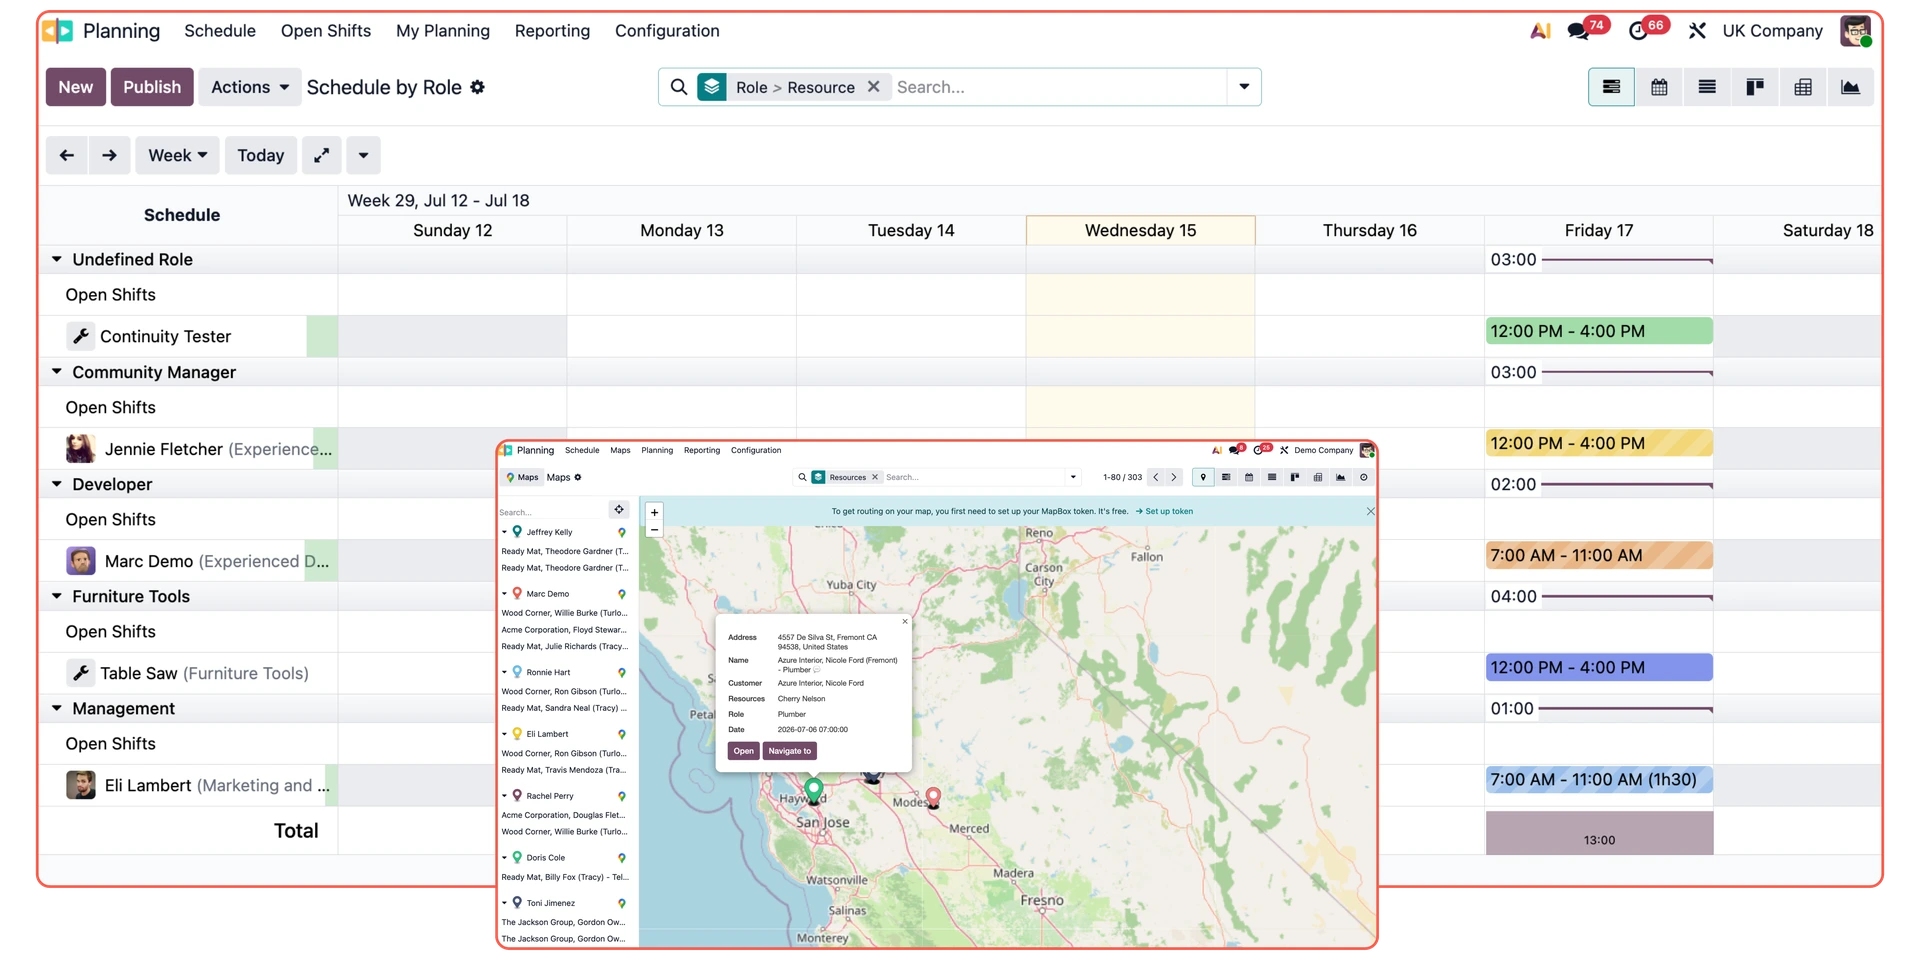The width and height of the screenshot is (1920, 960).
Task: Open Table Saw blue shift on Friday
Action: (1599, 667)
